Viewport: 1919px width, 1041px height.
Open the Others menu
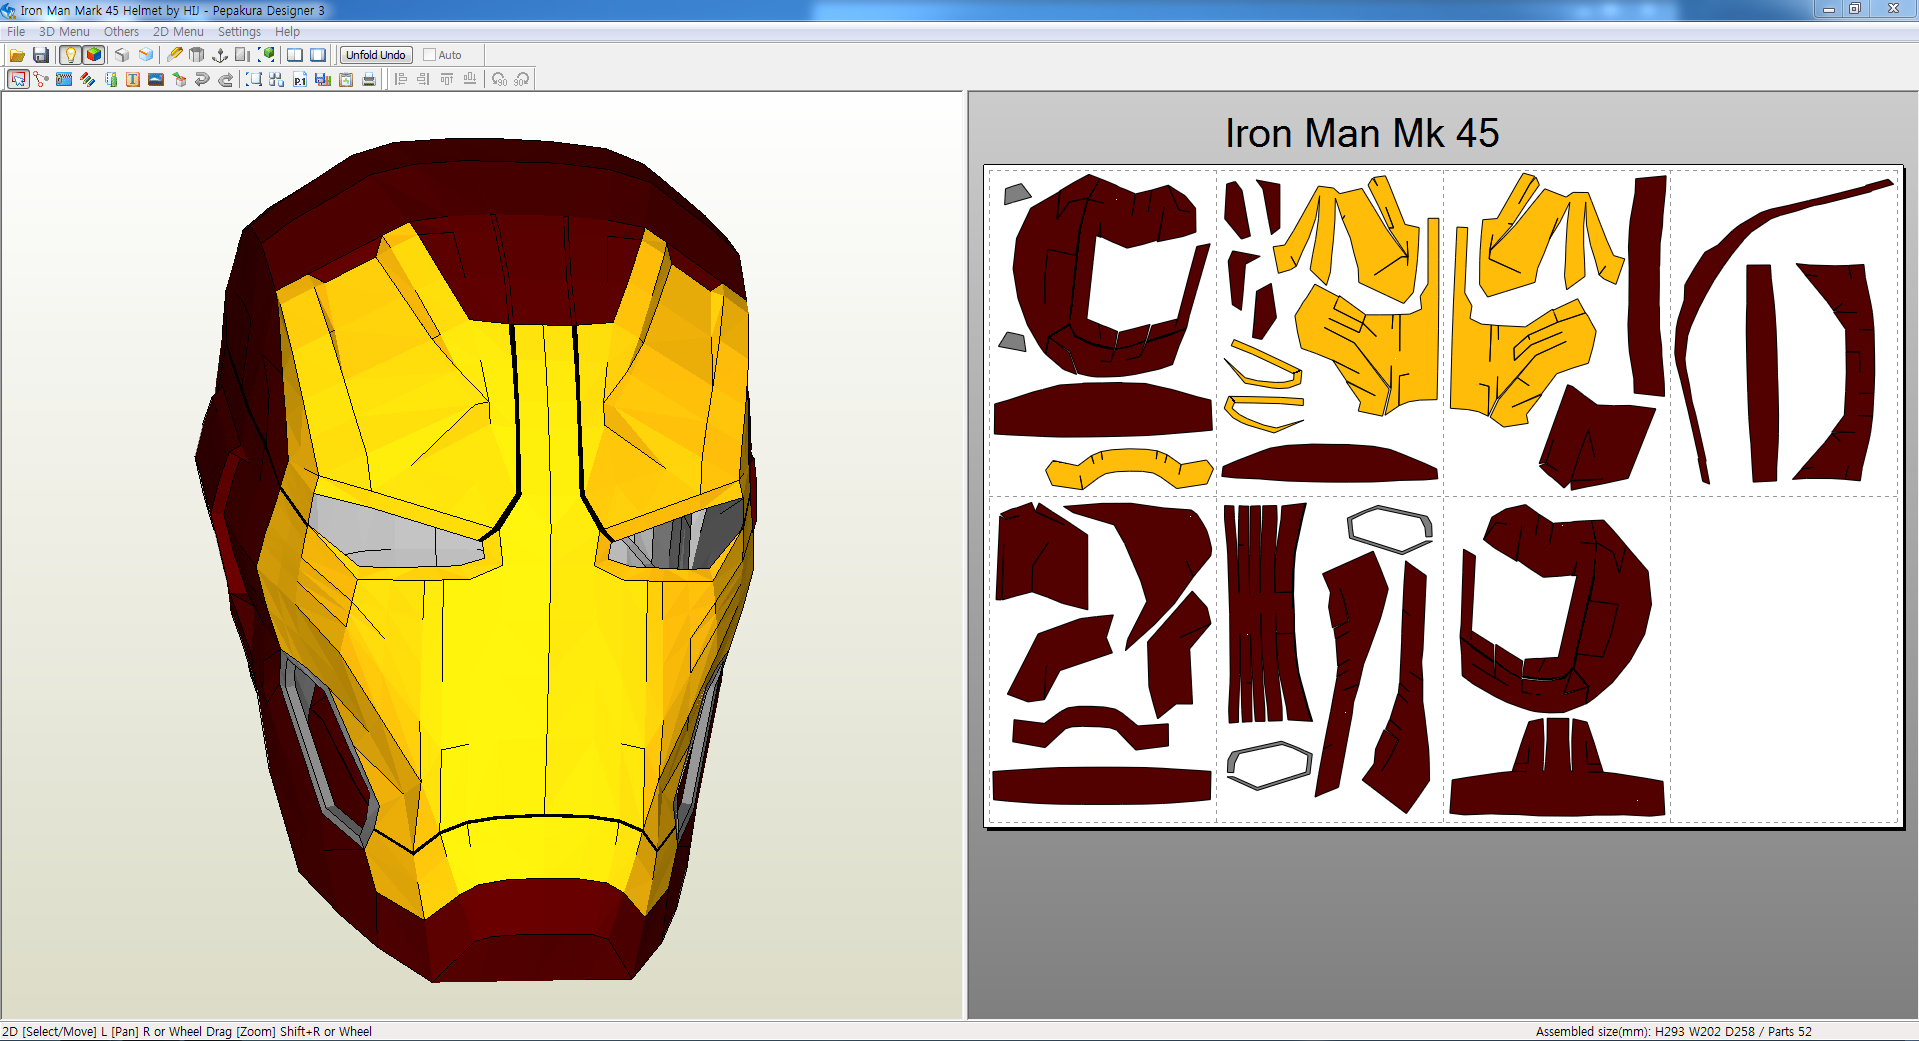click(121, 32)
